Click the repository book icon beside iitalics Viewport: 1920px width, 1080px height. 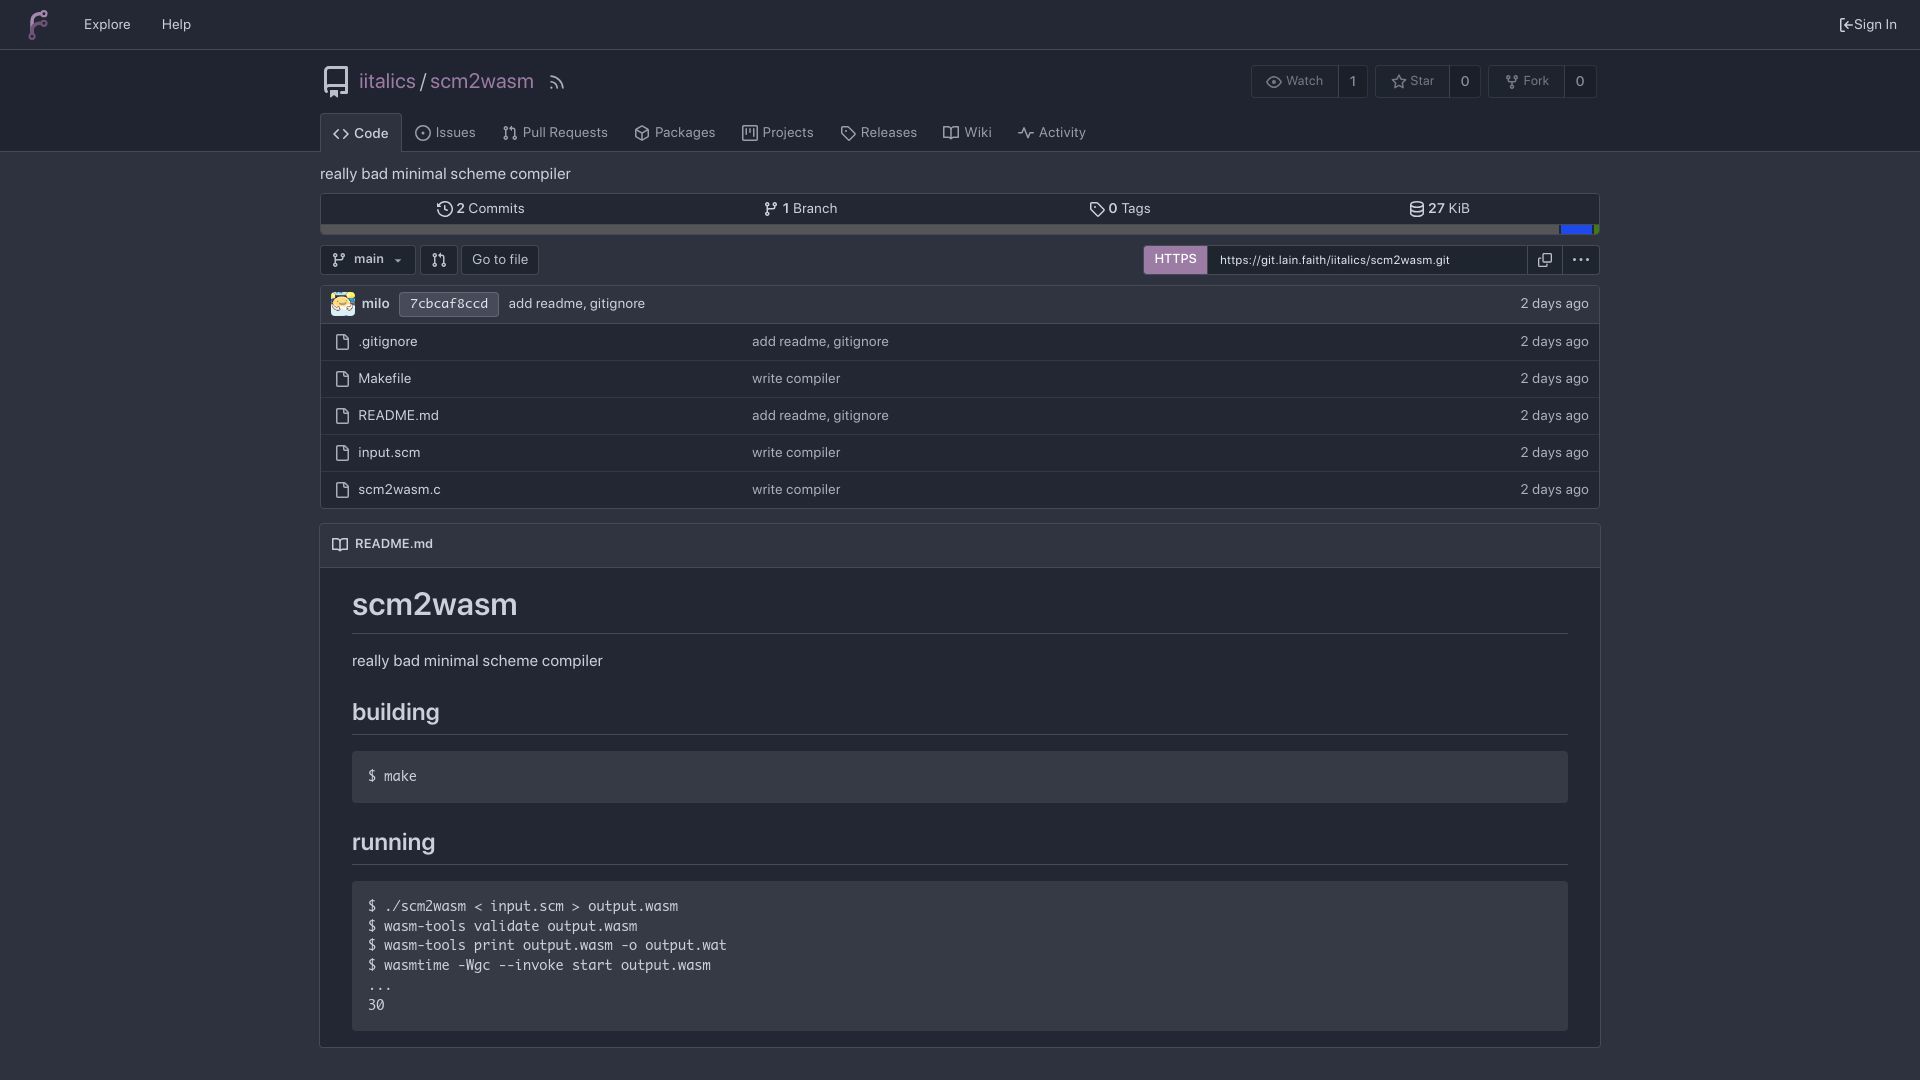coord(336,82)
